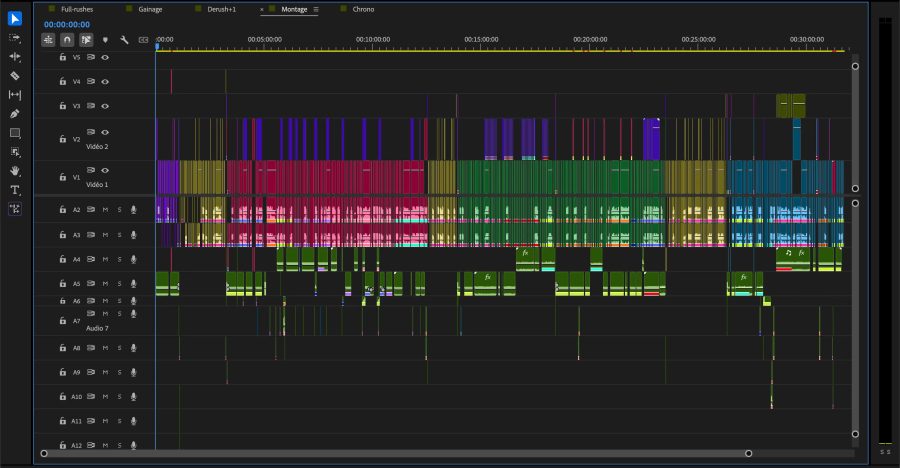Viewport: 900px width, 468px height.
Task: Open the Montage panel menu
Action: tap(316, 9)
